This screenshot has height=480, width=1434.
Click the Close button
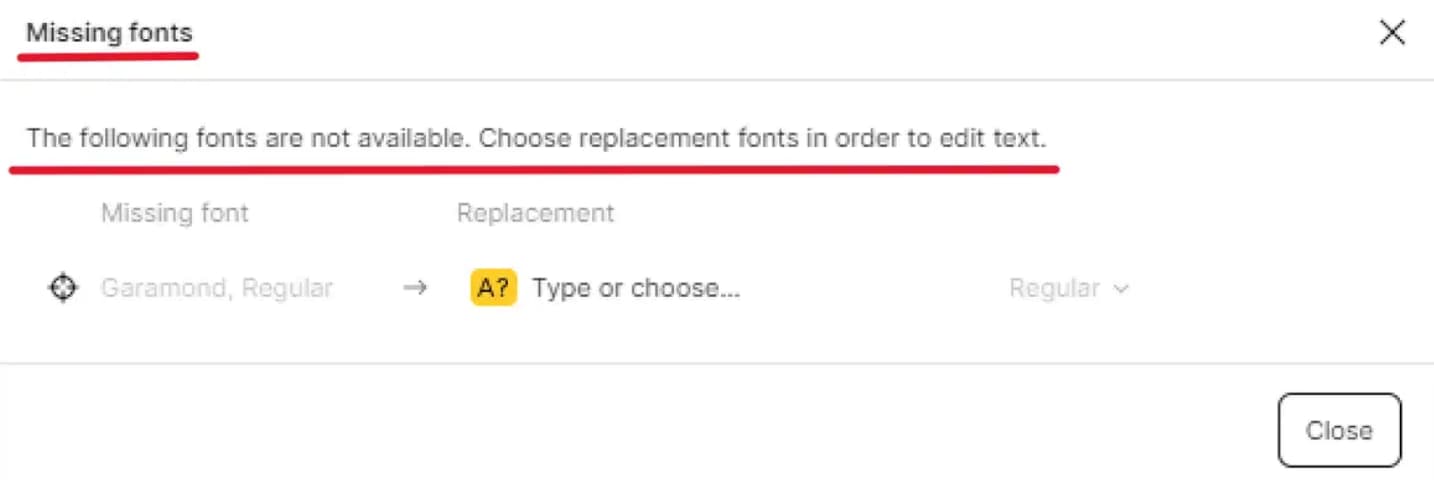click(1339, 430)
